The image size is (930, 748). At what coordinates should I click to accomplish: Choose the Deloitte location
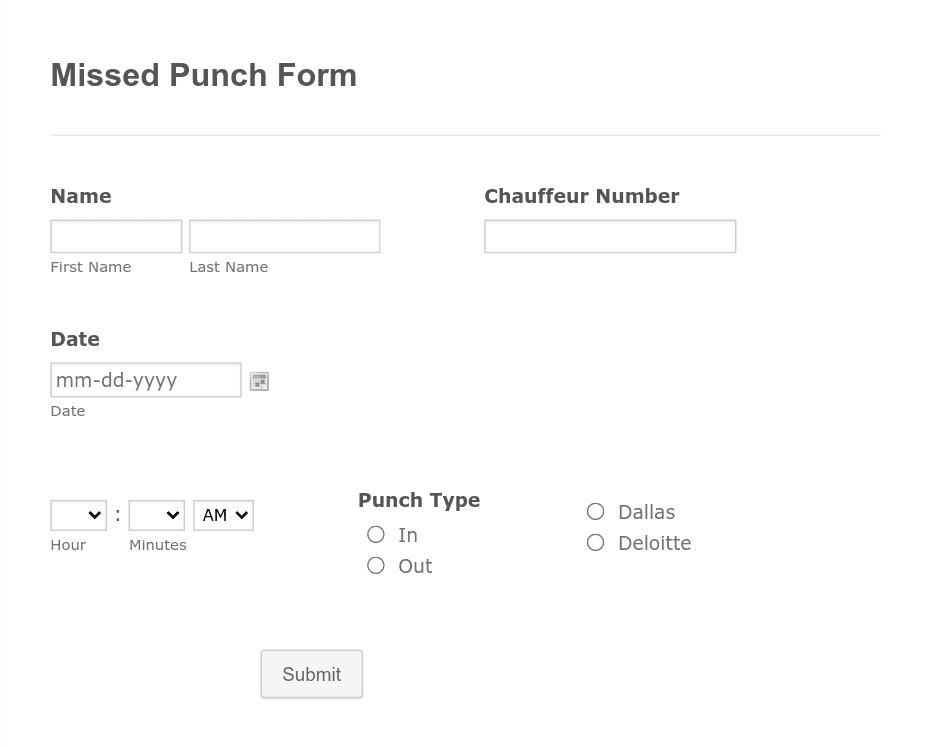595,542
